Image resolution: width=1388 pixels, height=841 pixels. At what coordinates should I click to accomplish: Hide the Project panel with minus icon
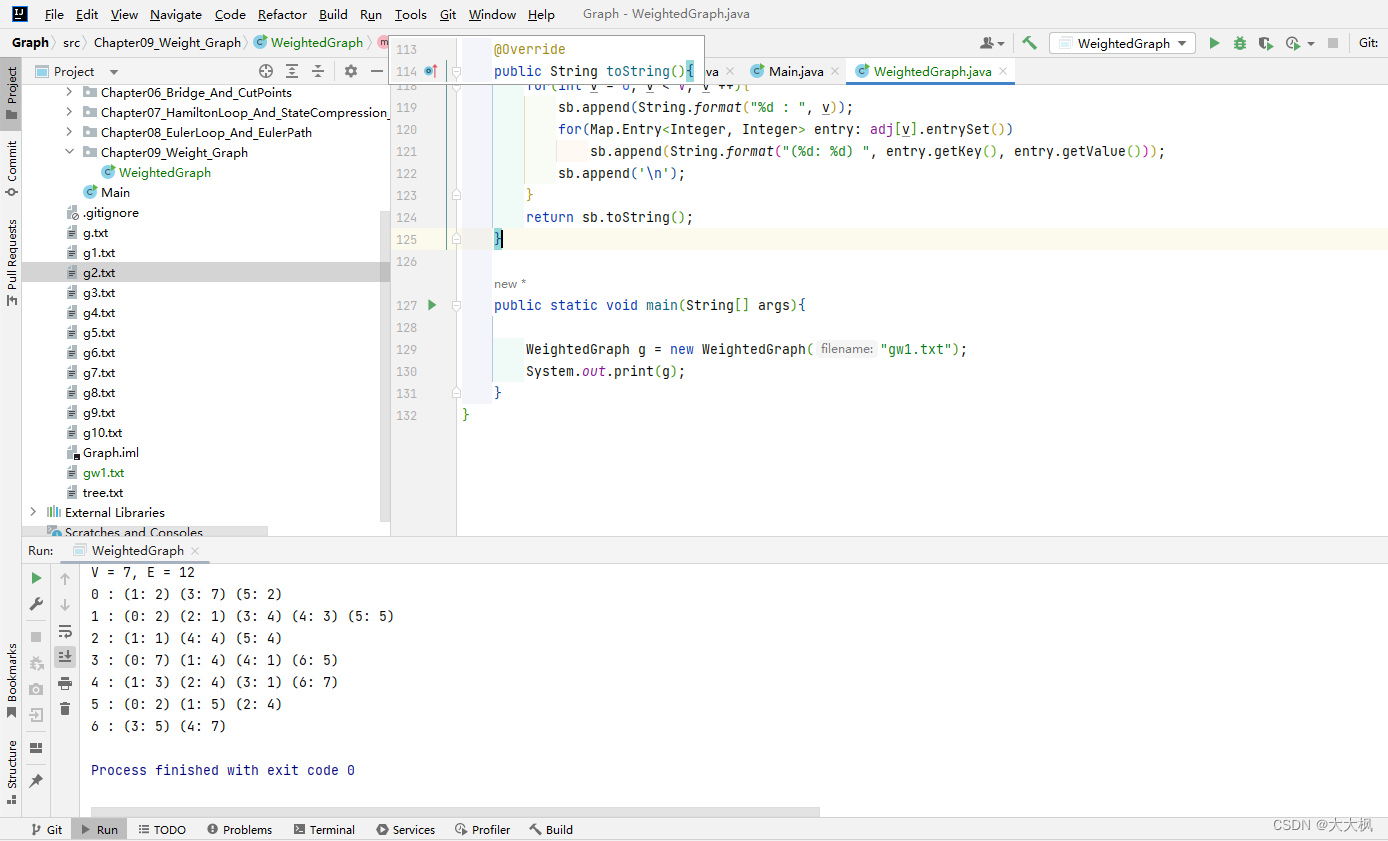pos(377,71)
